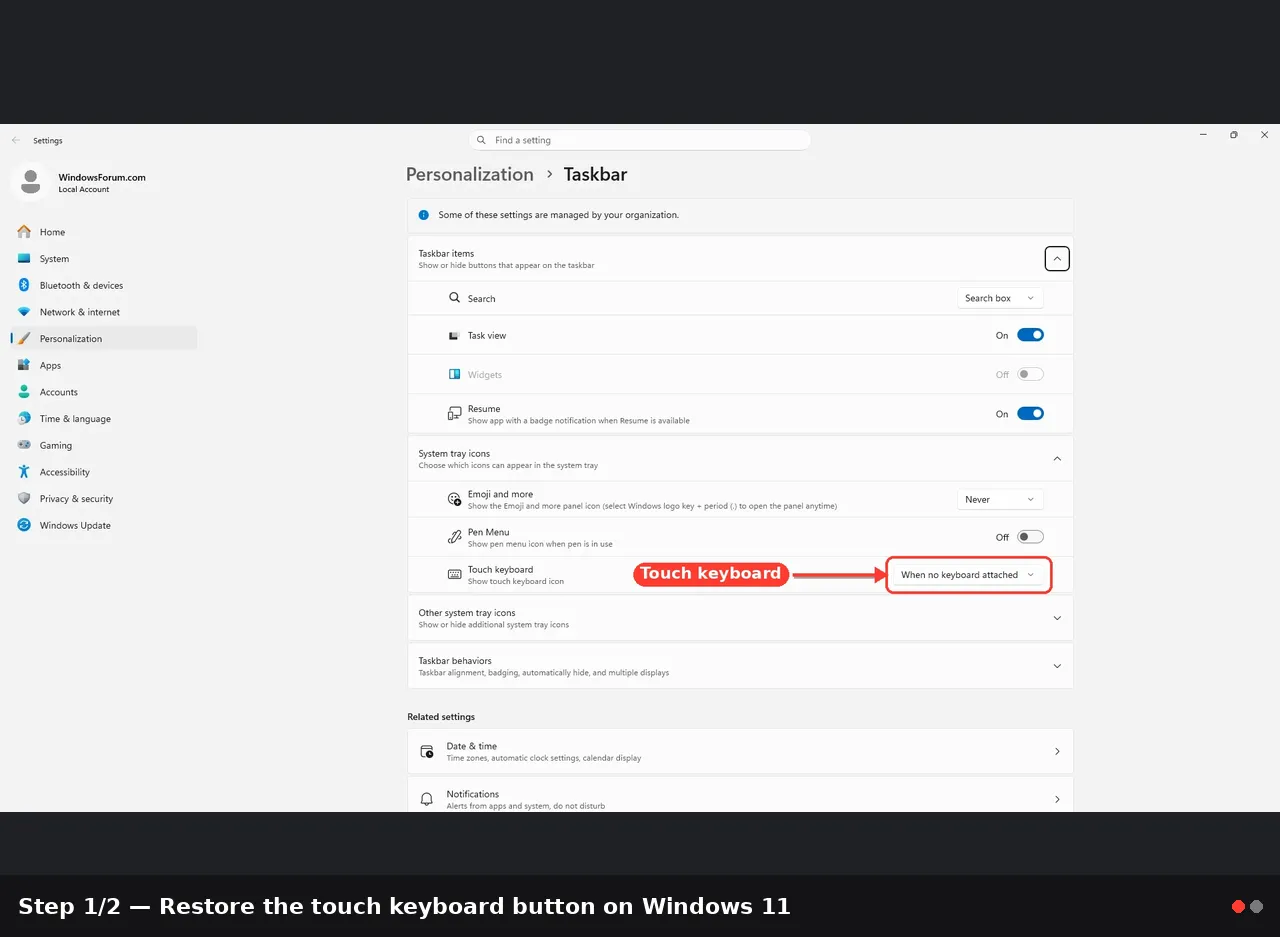The image size is (1280, 937).
Task: Click the Apps icon in sidebar
Action: click(24, 365)
